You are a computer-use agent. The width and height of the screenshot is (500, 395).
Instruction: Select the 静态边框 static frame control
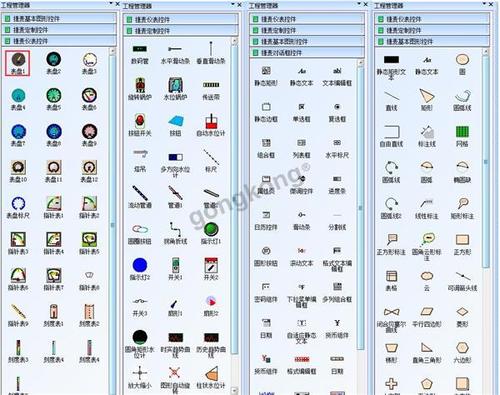(x=266, y=113)
